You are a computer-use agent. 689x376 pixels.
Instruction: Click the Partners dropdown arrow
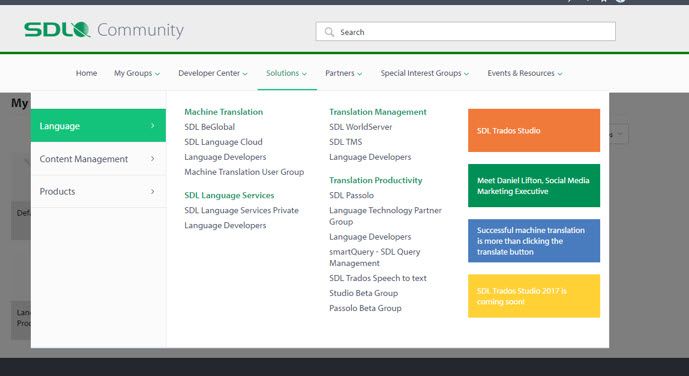(359, 74)
